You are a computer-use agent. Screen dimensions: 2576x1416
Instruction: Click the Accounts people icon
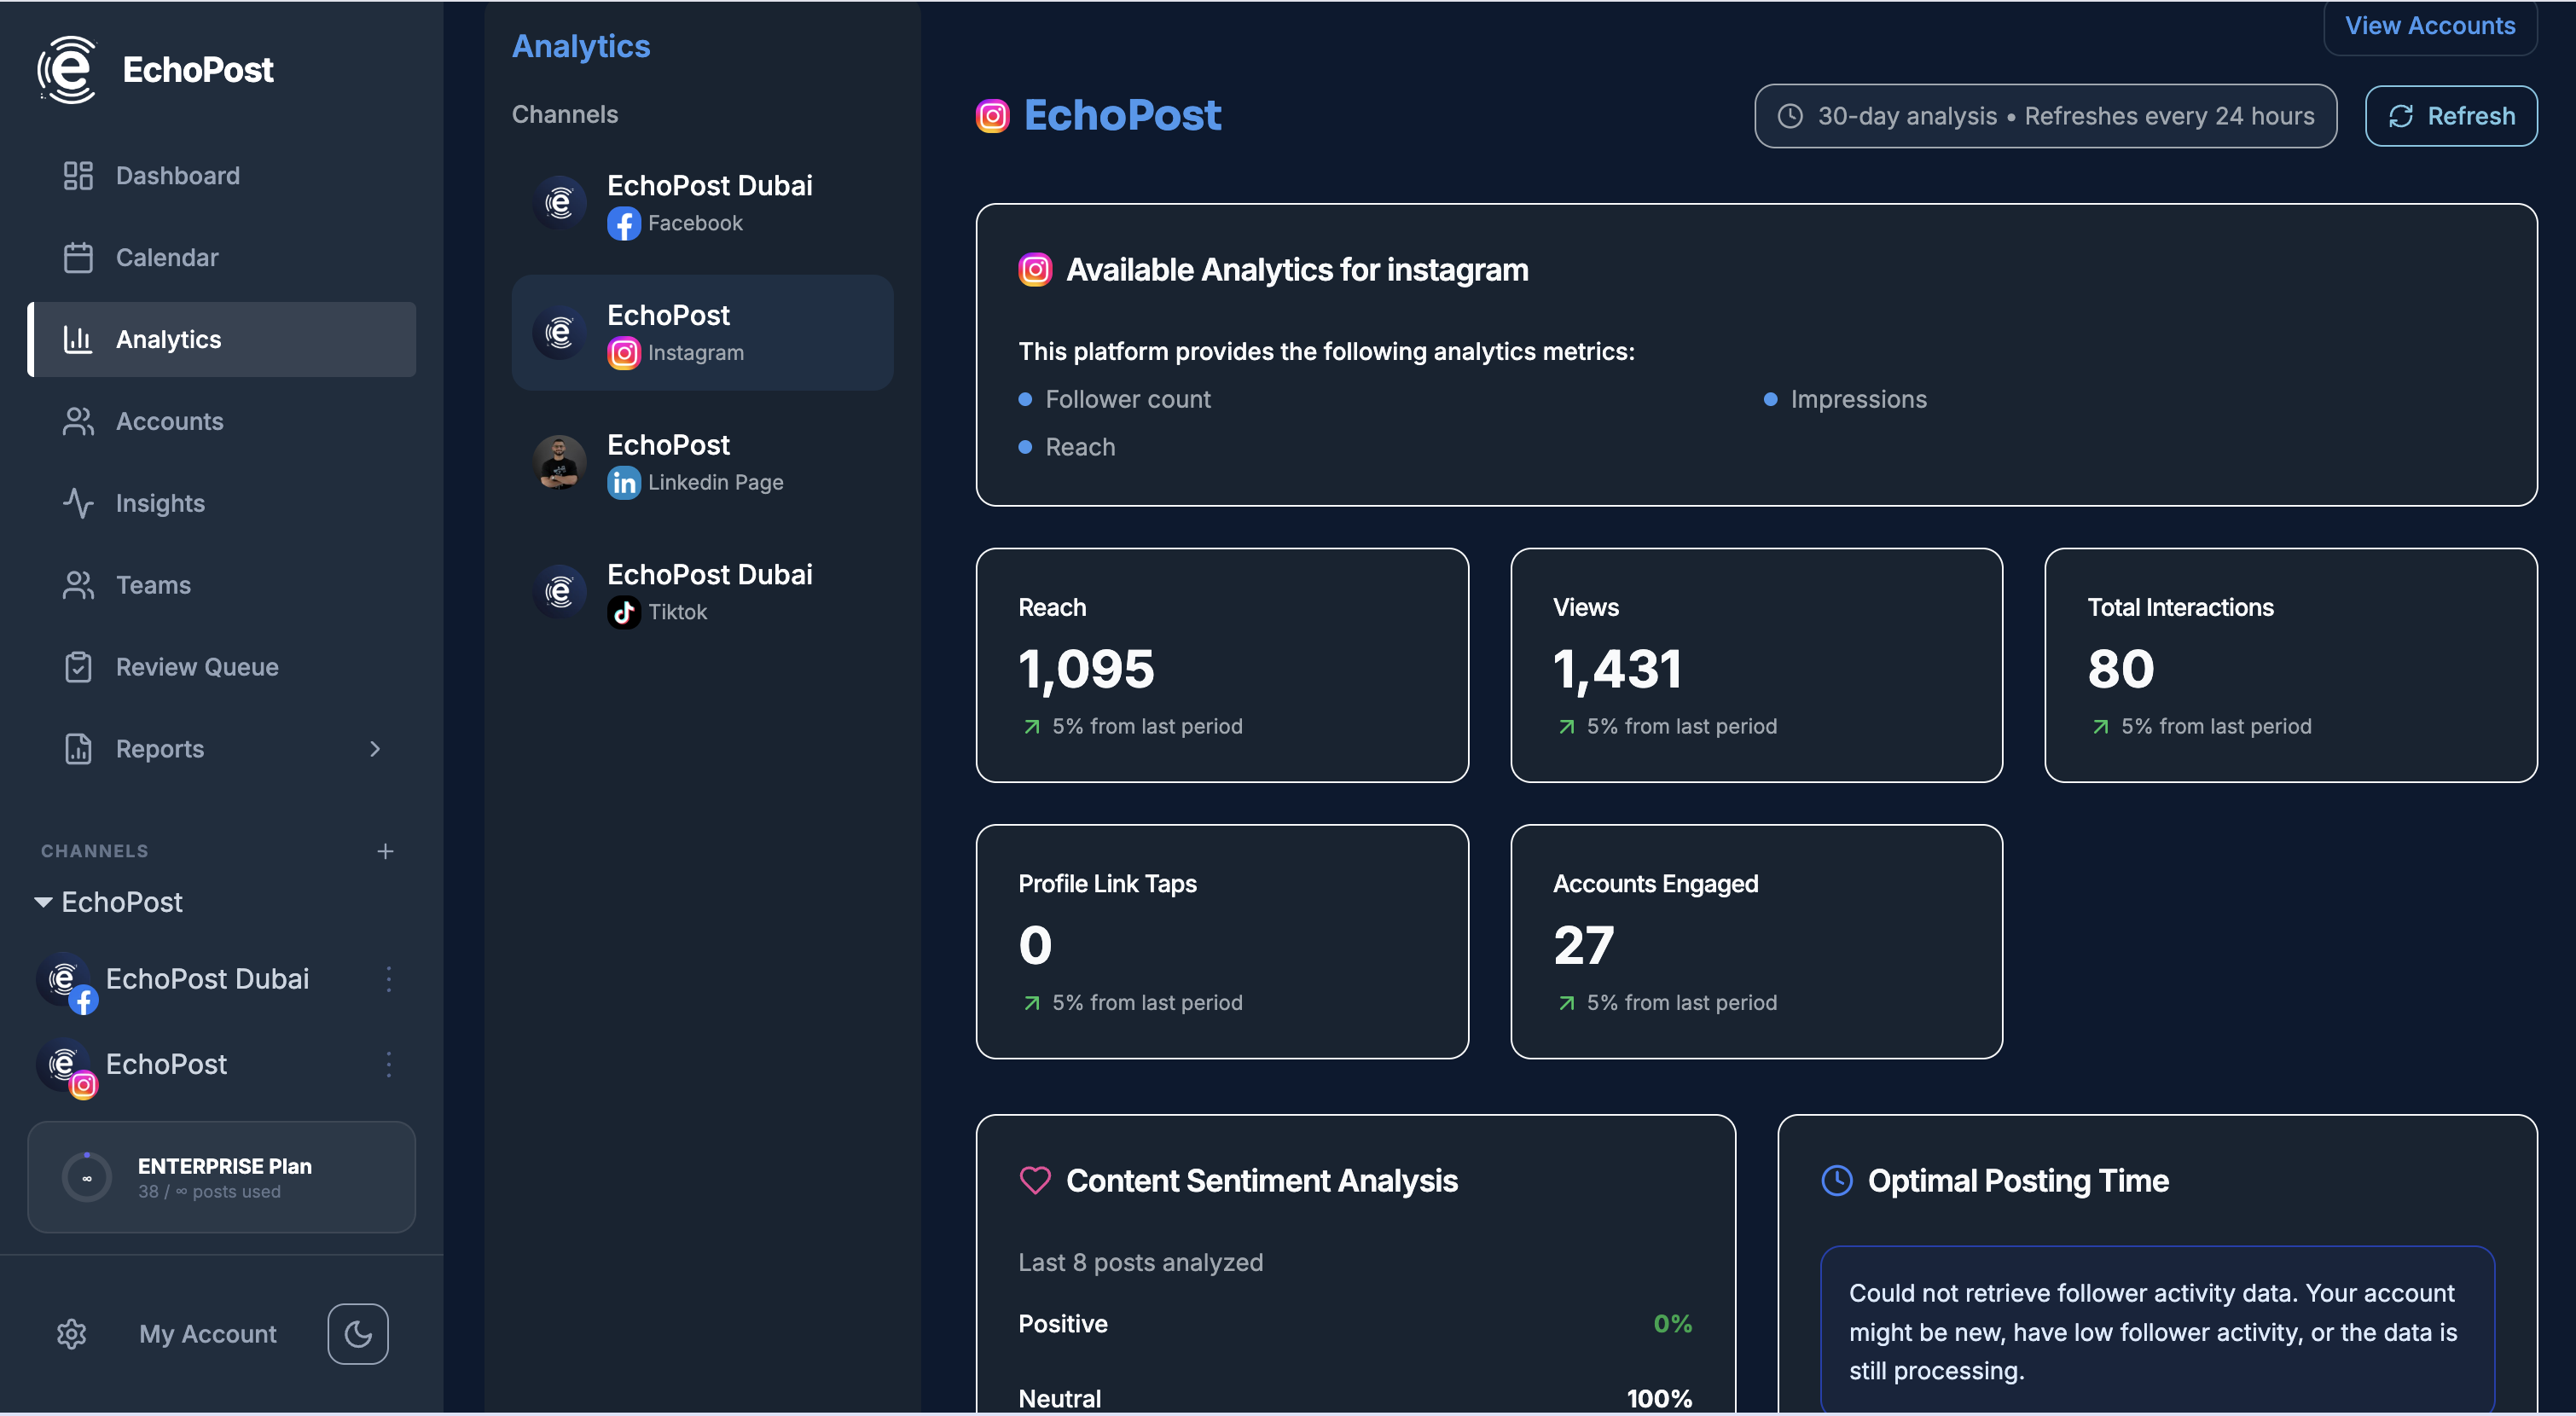[78, 422]
